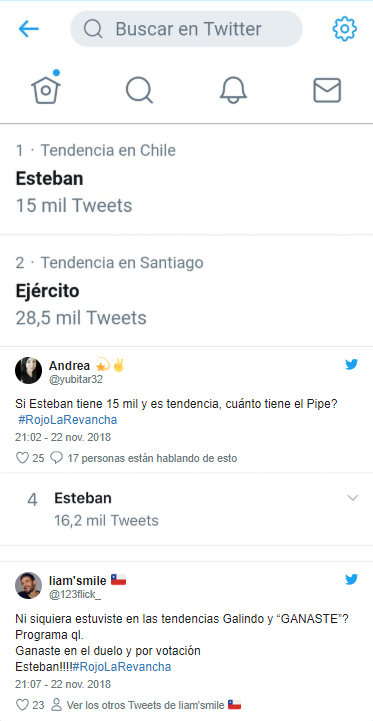The width and height of the screenshot is (373, 721).
Task: Click Twitter bird logo on liam'smile tweet
Action: 352,580
